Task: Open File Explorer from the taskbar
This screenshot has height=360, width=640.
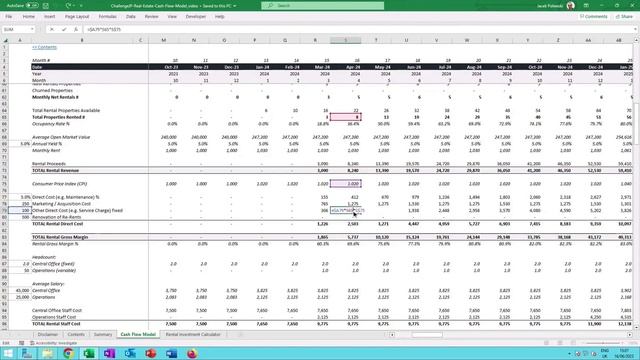Action: pyautogui.click(x=47, y=353)
